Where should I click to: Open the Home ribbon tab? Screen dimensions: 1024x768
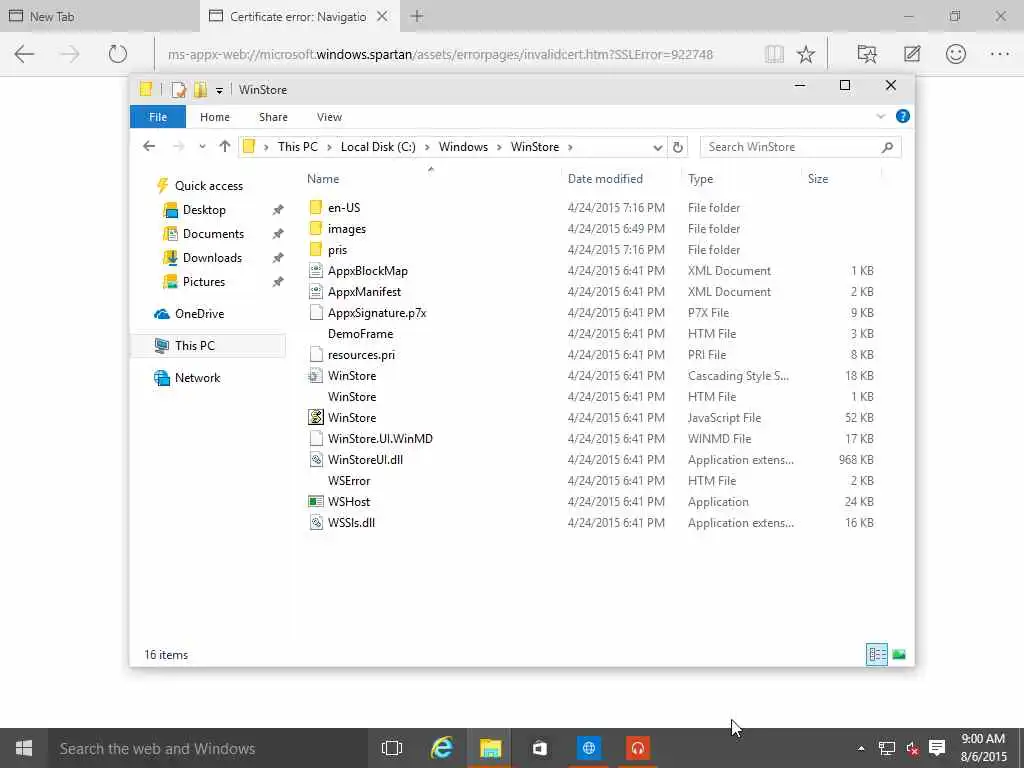pos(215,117)
